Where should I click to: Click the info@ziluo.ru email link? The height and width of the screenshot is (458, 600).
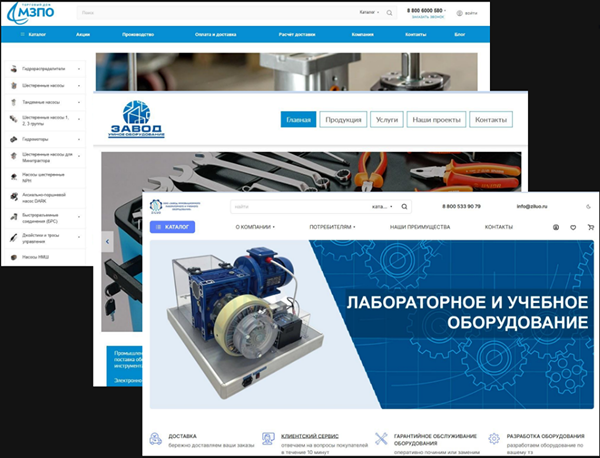532,206
